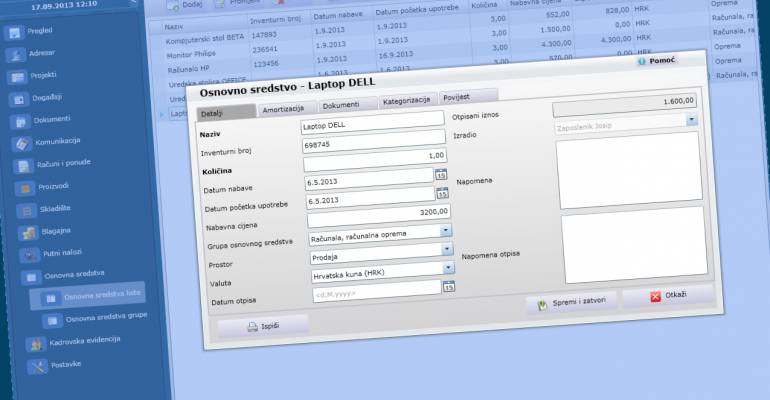The width and height of the screenshot is (770, 400).
Task: Click Datum nabave field 6.5.2013
Action: click(369, 179)
